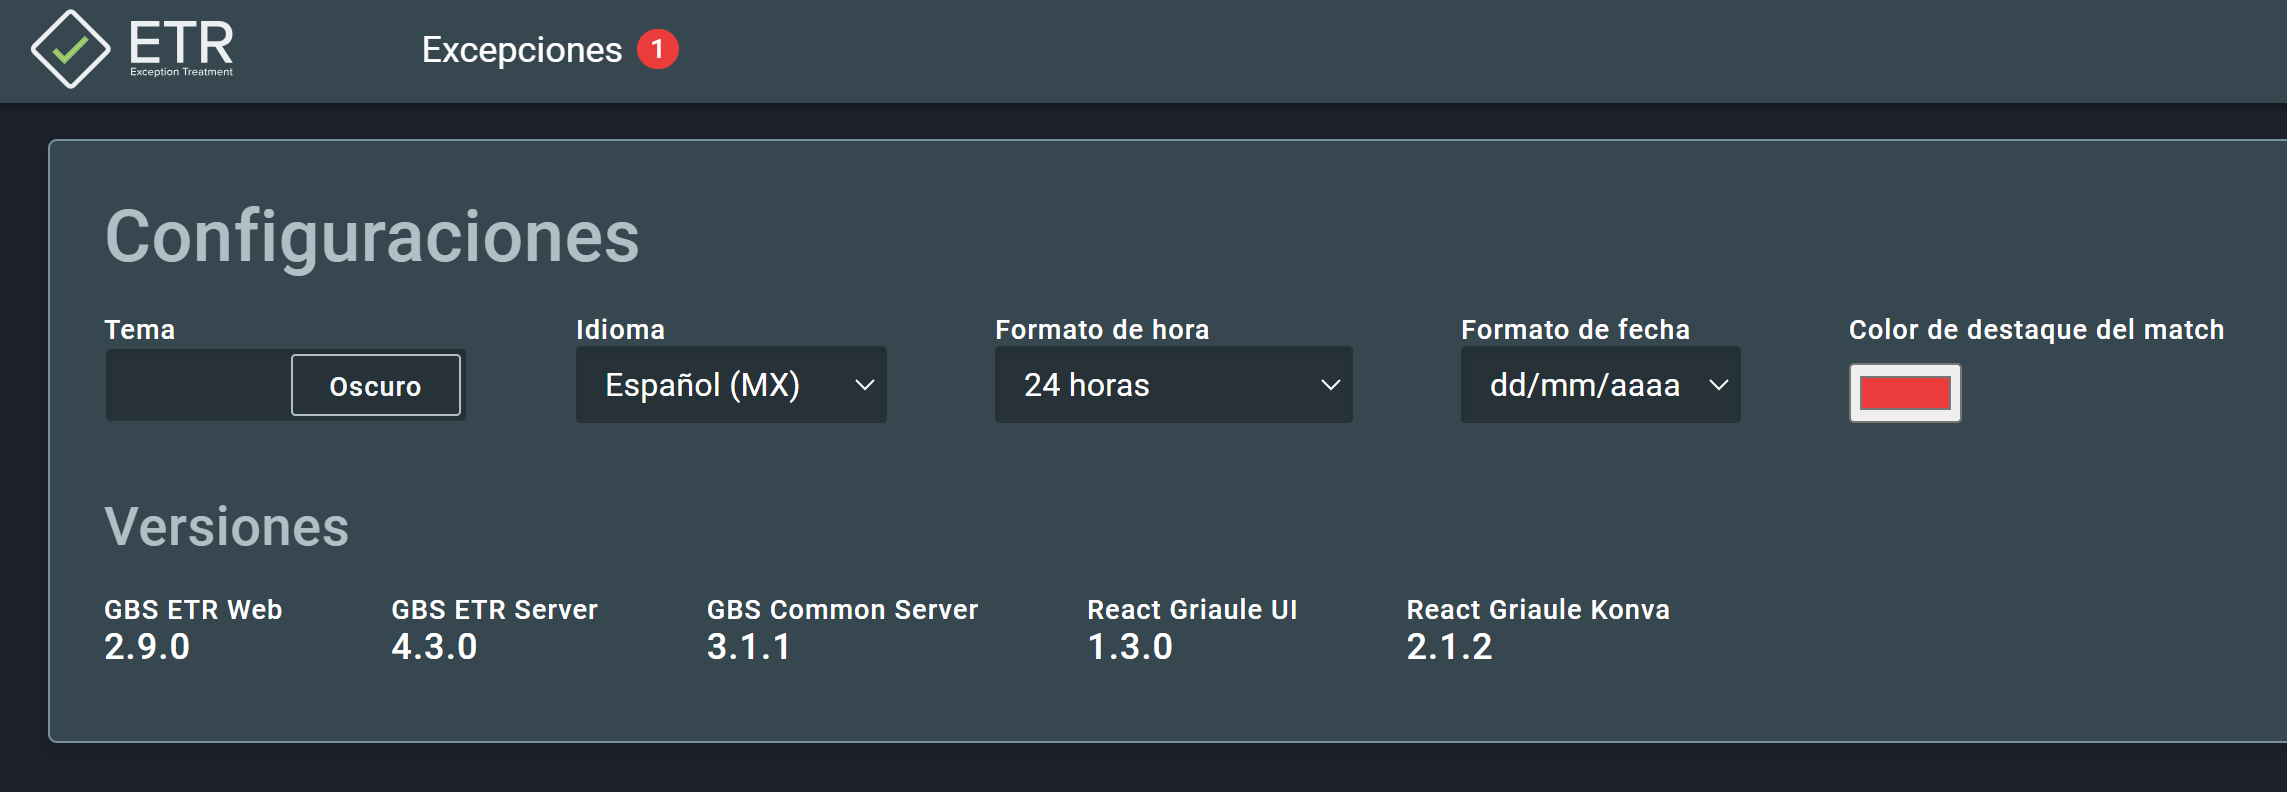
Task: Click the GBS ETR Web version 2.9.0
Action: tap(147, 647)
